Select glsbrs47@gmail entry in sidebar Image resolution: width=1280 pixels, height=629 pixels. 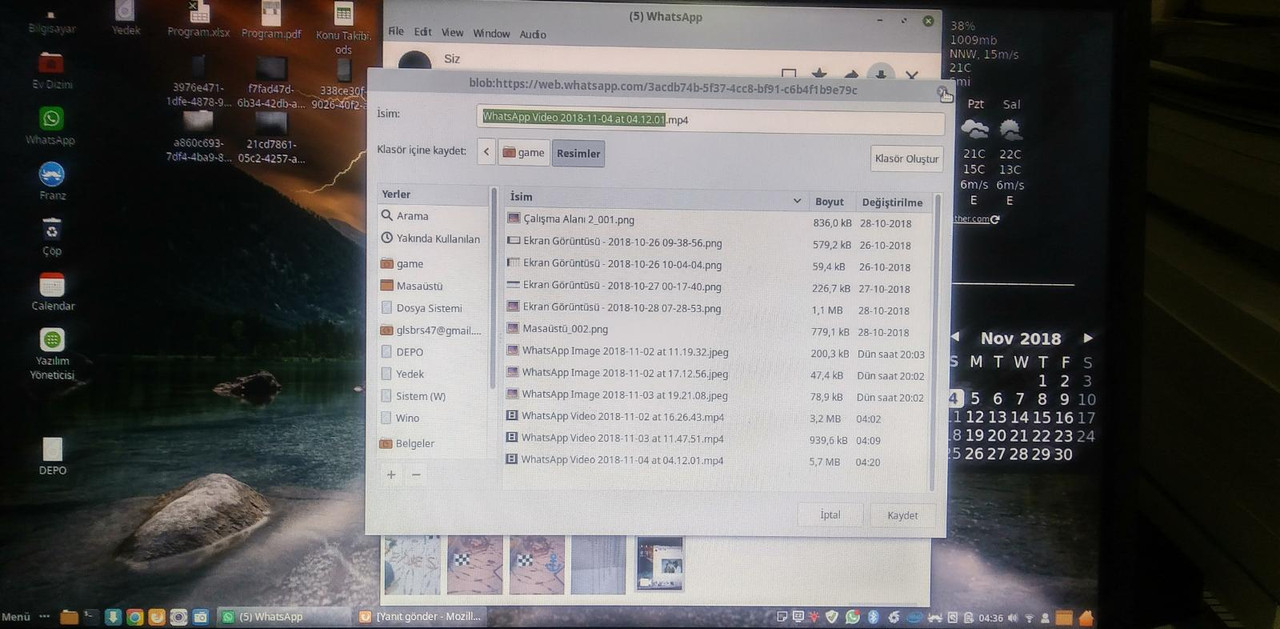pos(432,330)
